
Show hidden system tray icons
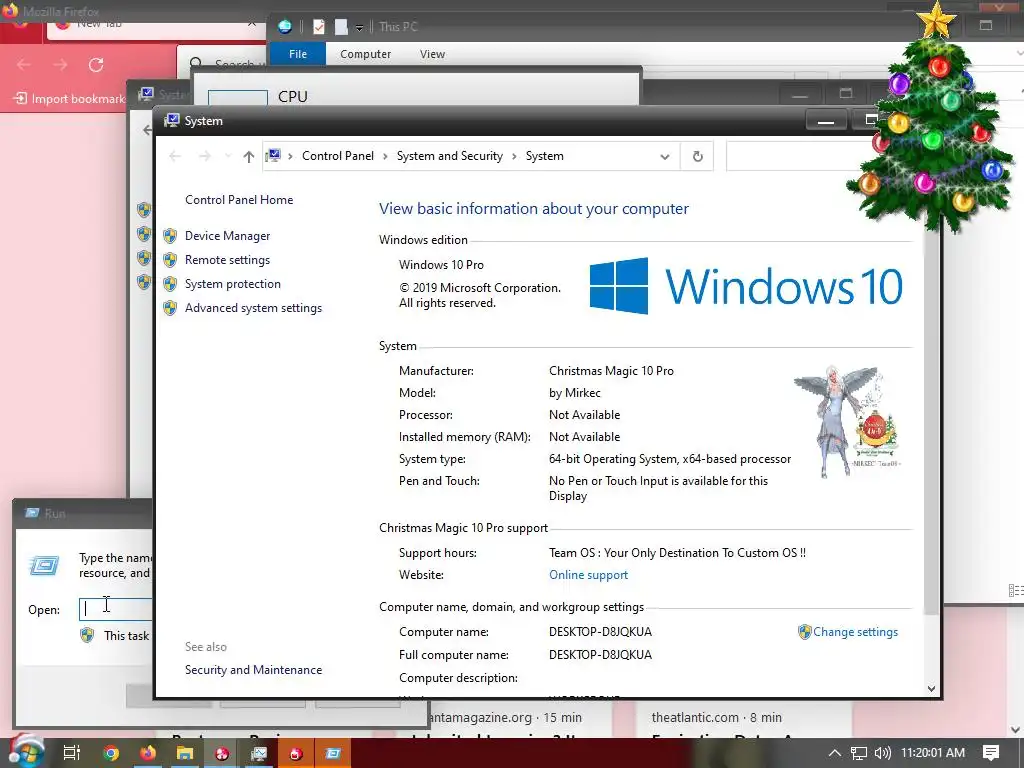coord(835,753)
